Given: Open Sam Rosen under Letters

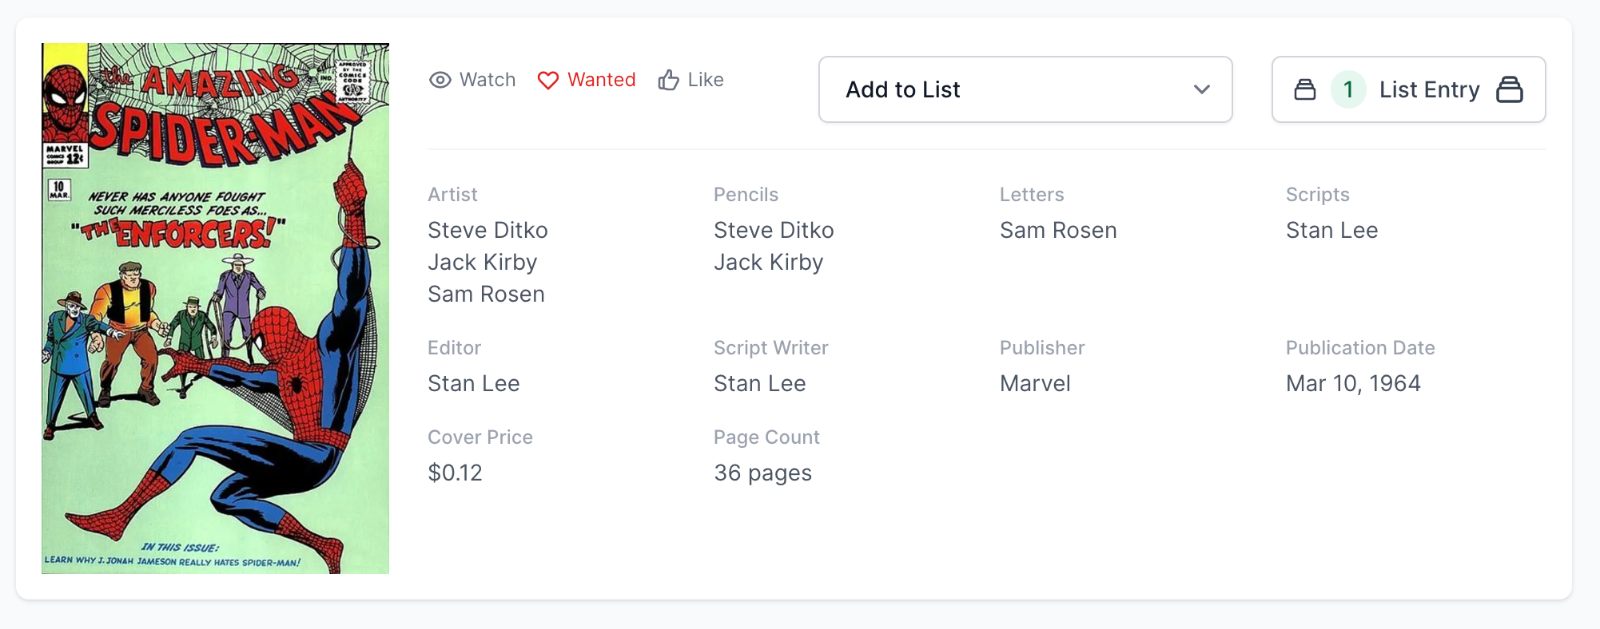Looking at the screenshot, I should pyautogui.click(x=1058, y=231).
